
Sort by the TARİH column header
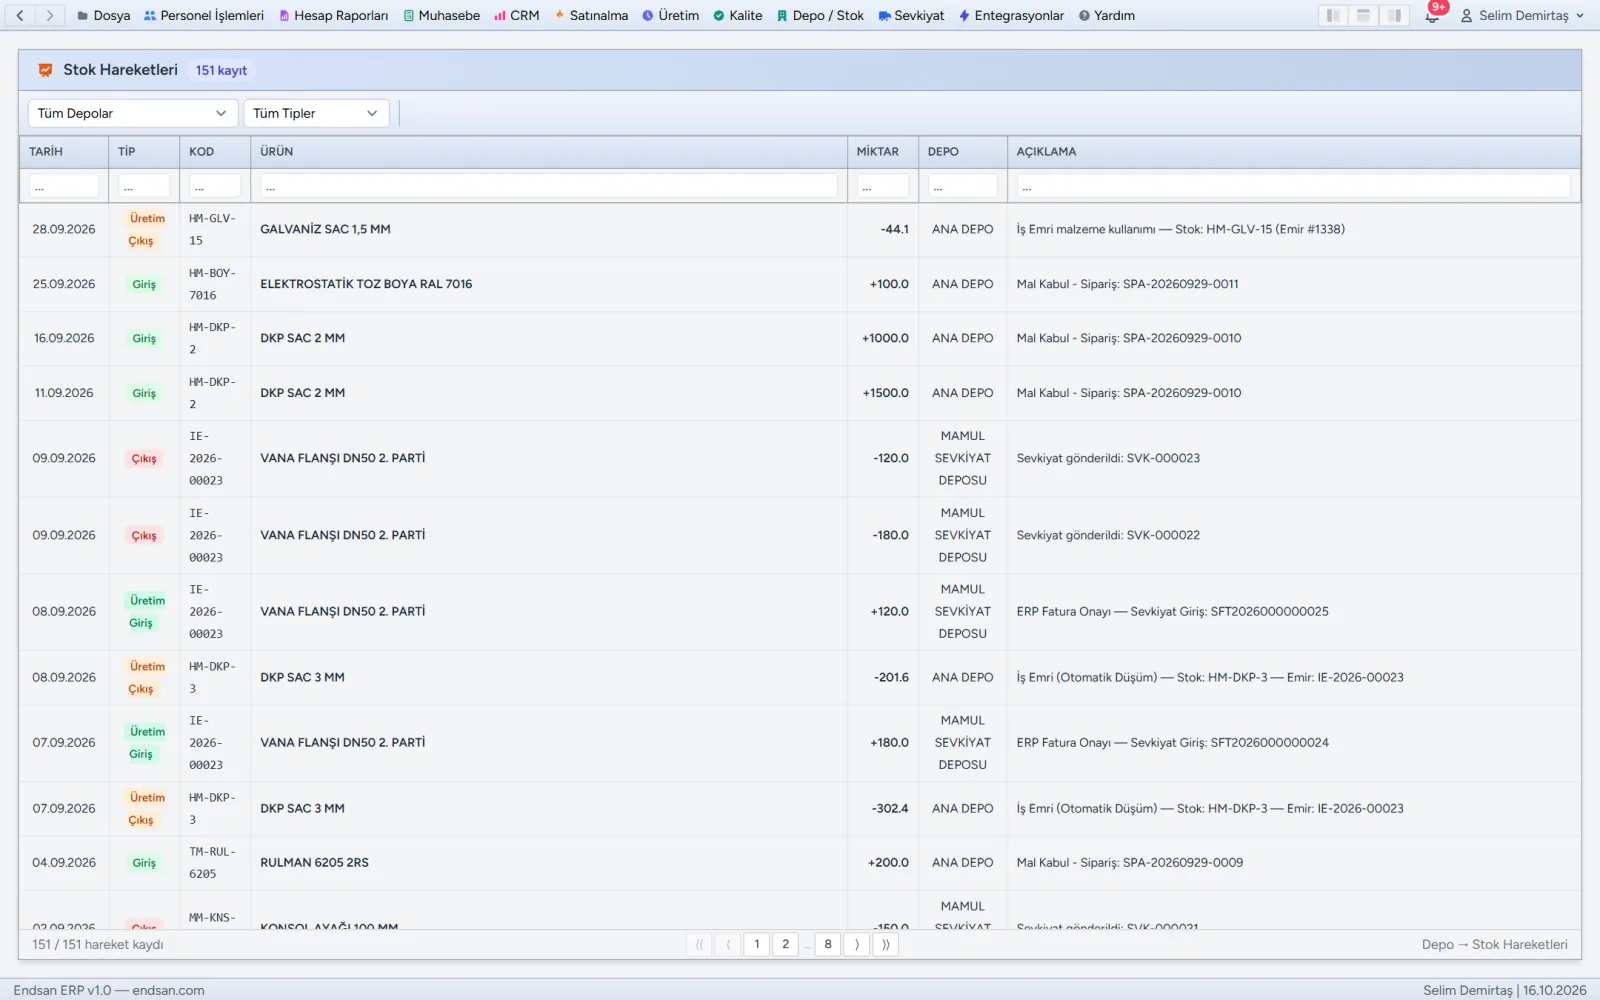(64, 152)
